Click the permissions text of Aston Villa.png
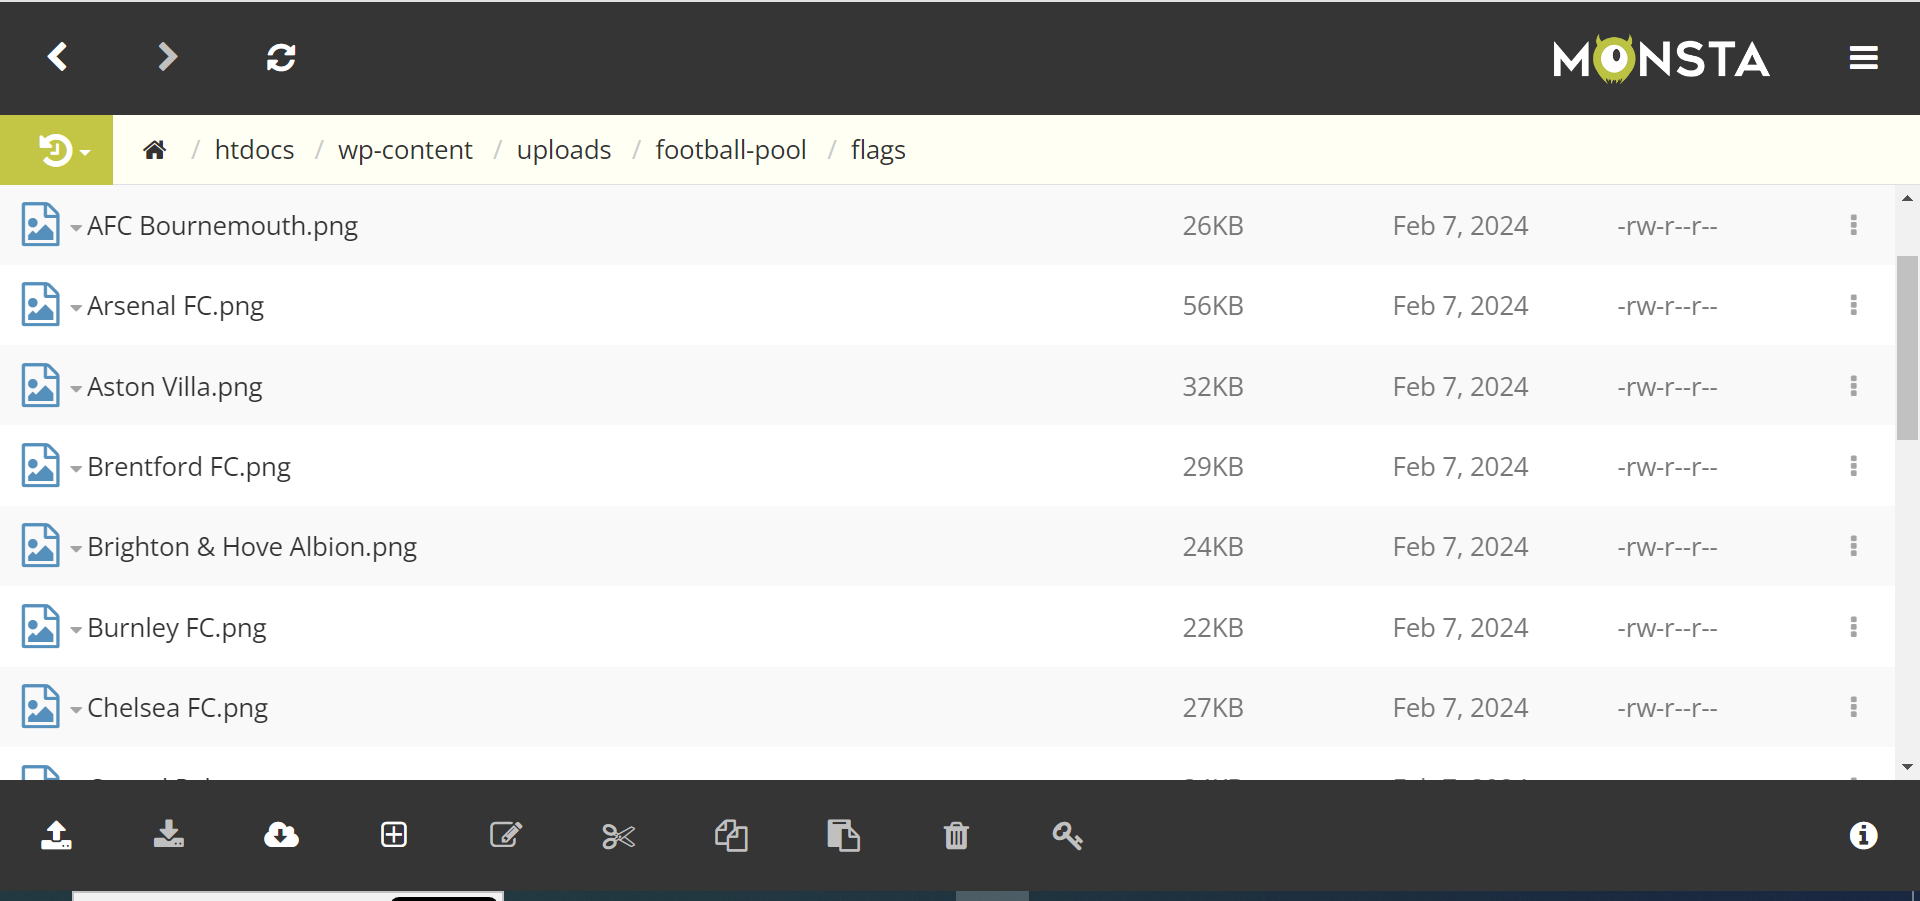 click(x=1667, y=387)
